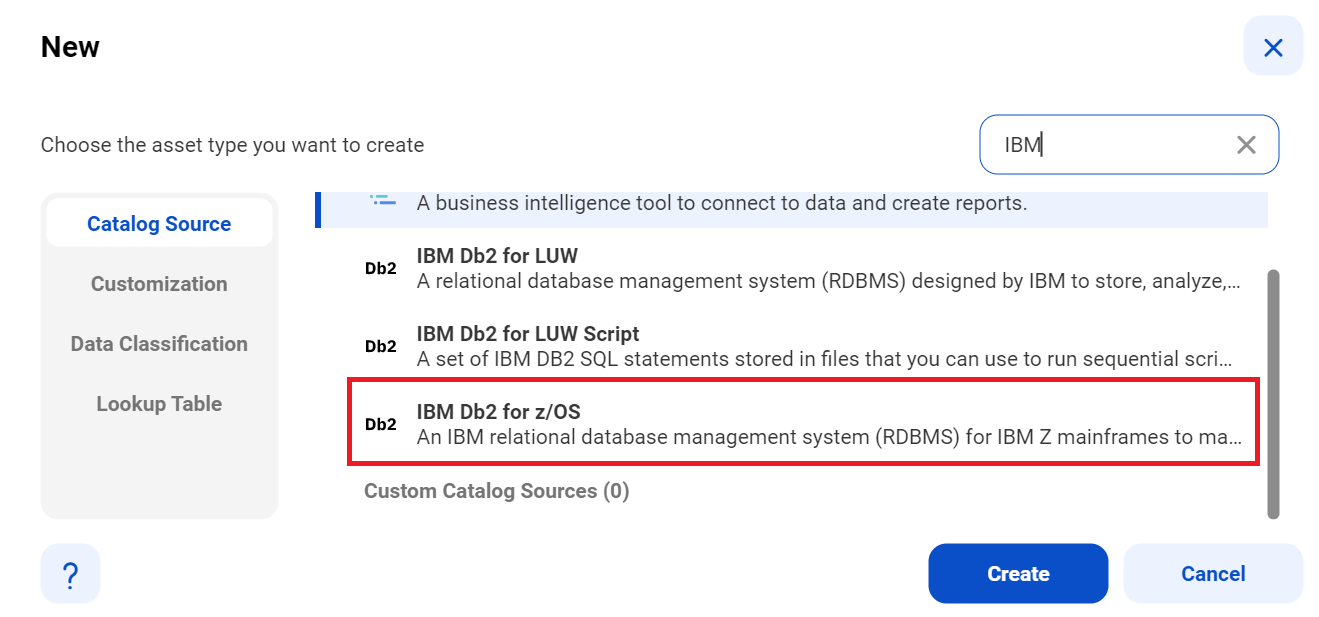Open help via the question mark icon
The height and width of the screenshot is (617, 1319).
70,574
